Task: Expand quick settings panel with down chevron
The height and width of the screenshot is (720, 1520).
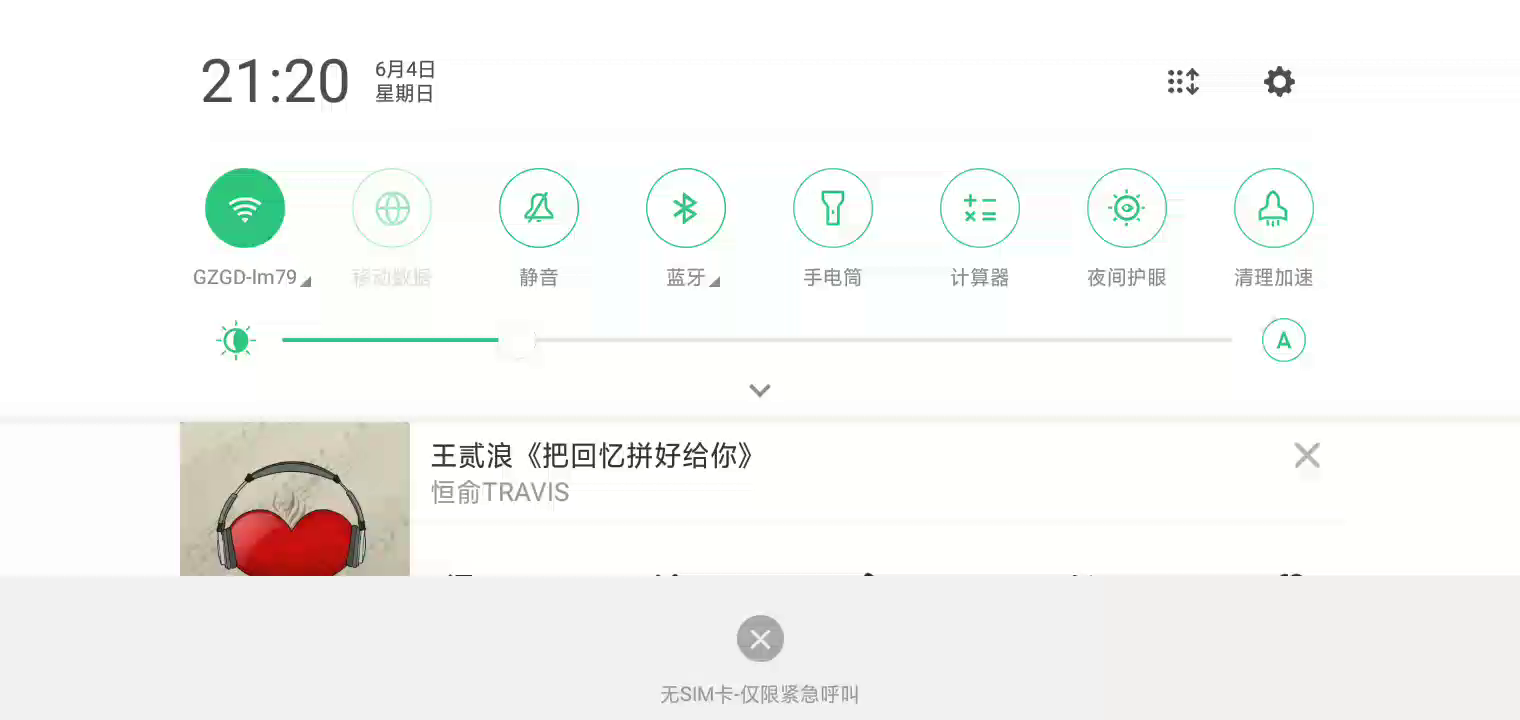Action: pyautogui.click(x=760, y=390)
